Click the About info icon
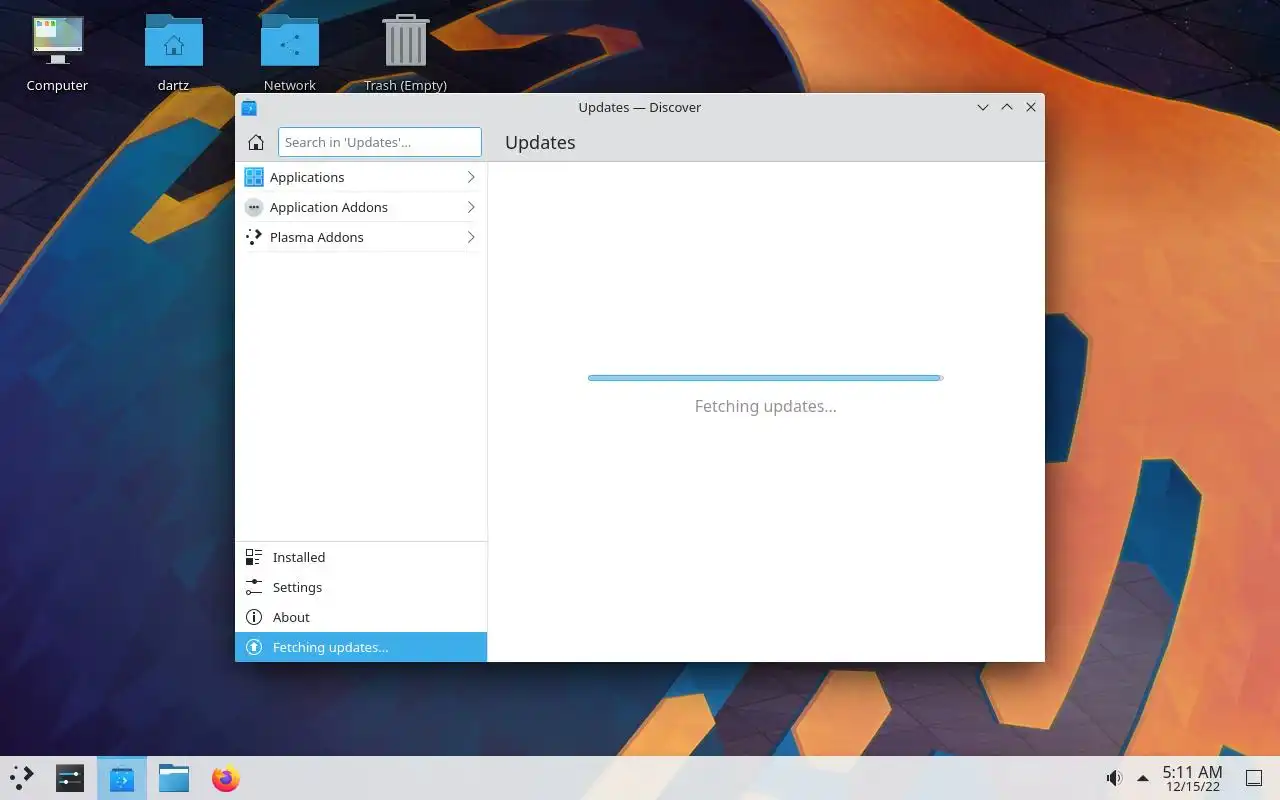This screenshot has width=1280, height=800. [254, 617]
